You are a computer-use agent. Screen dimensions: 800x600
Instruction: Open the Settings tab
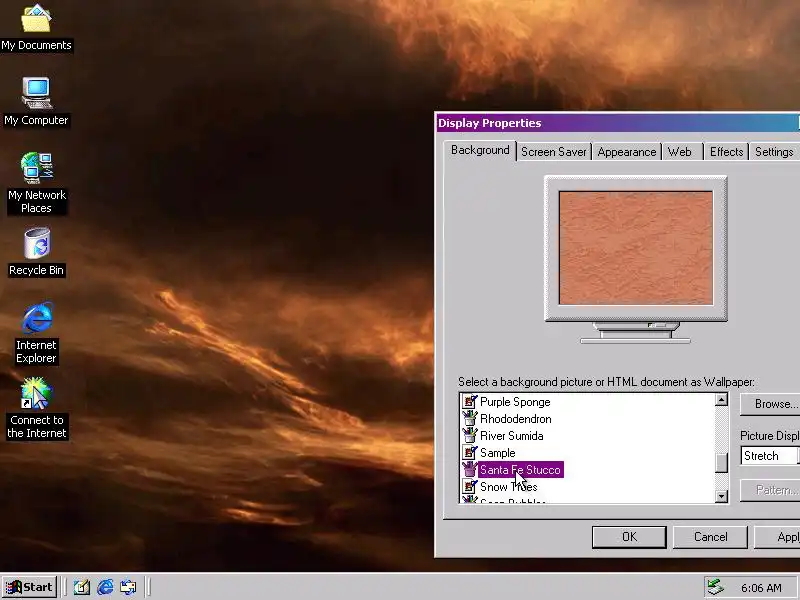774,152
